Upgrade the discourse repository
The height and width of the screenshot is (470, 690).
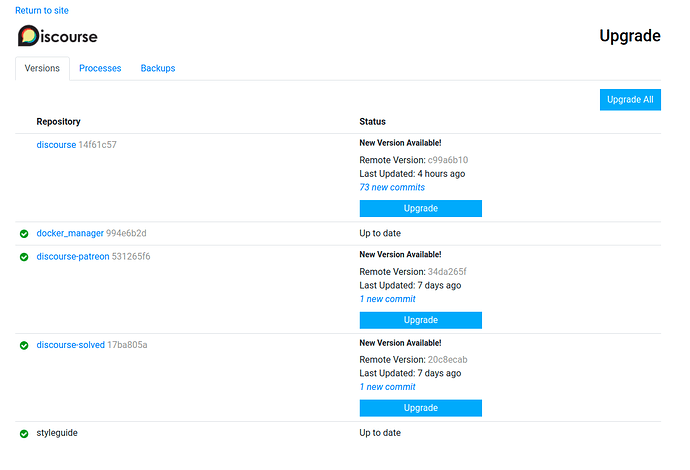tap(421, 209)
